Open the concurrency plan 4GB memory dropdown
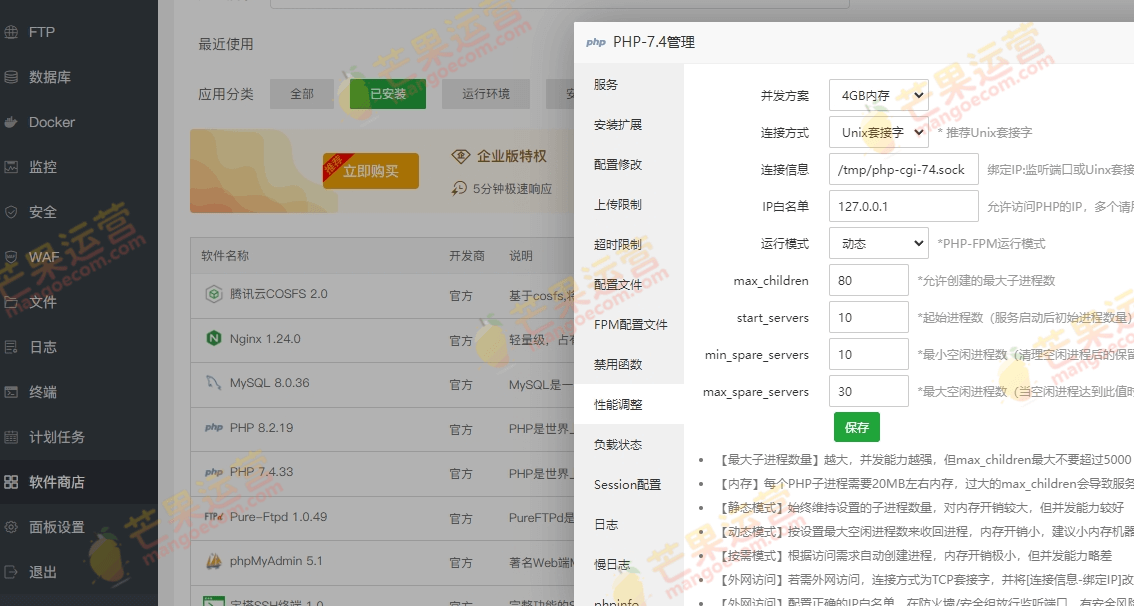Screen dimensions: 1134x606 point(878,96)
